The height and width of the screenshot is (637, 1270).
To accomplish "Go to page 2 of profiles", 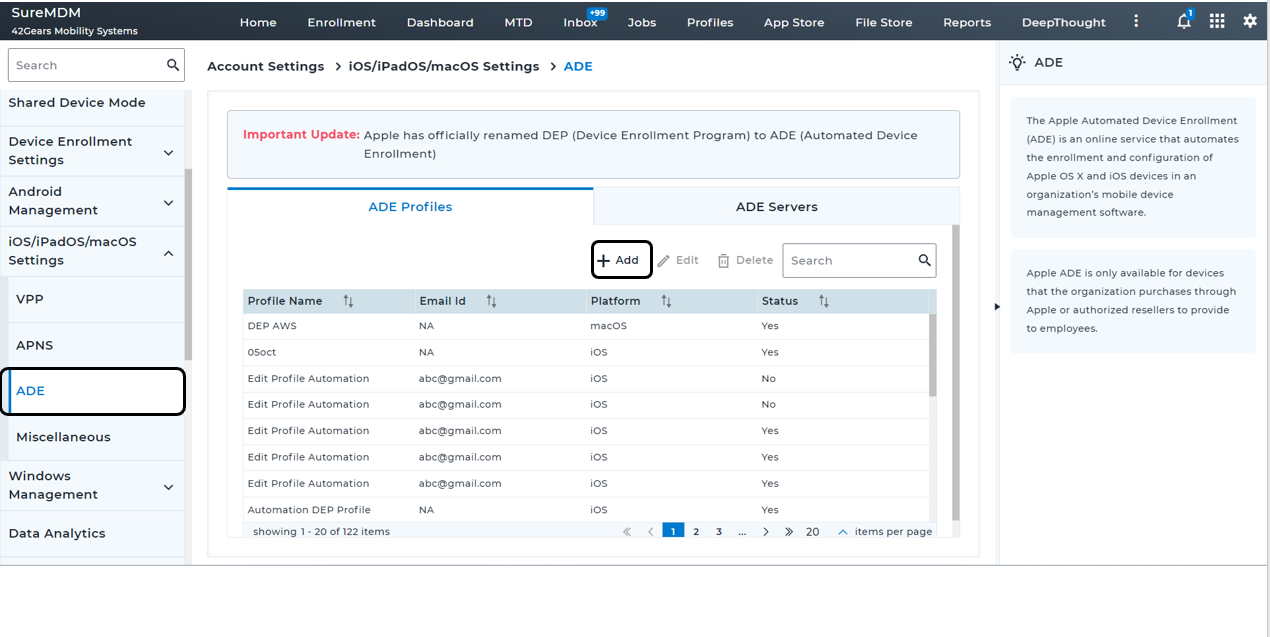I will (x=696, y=532).
